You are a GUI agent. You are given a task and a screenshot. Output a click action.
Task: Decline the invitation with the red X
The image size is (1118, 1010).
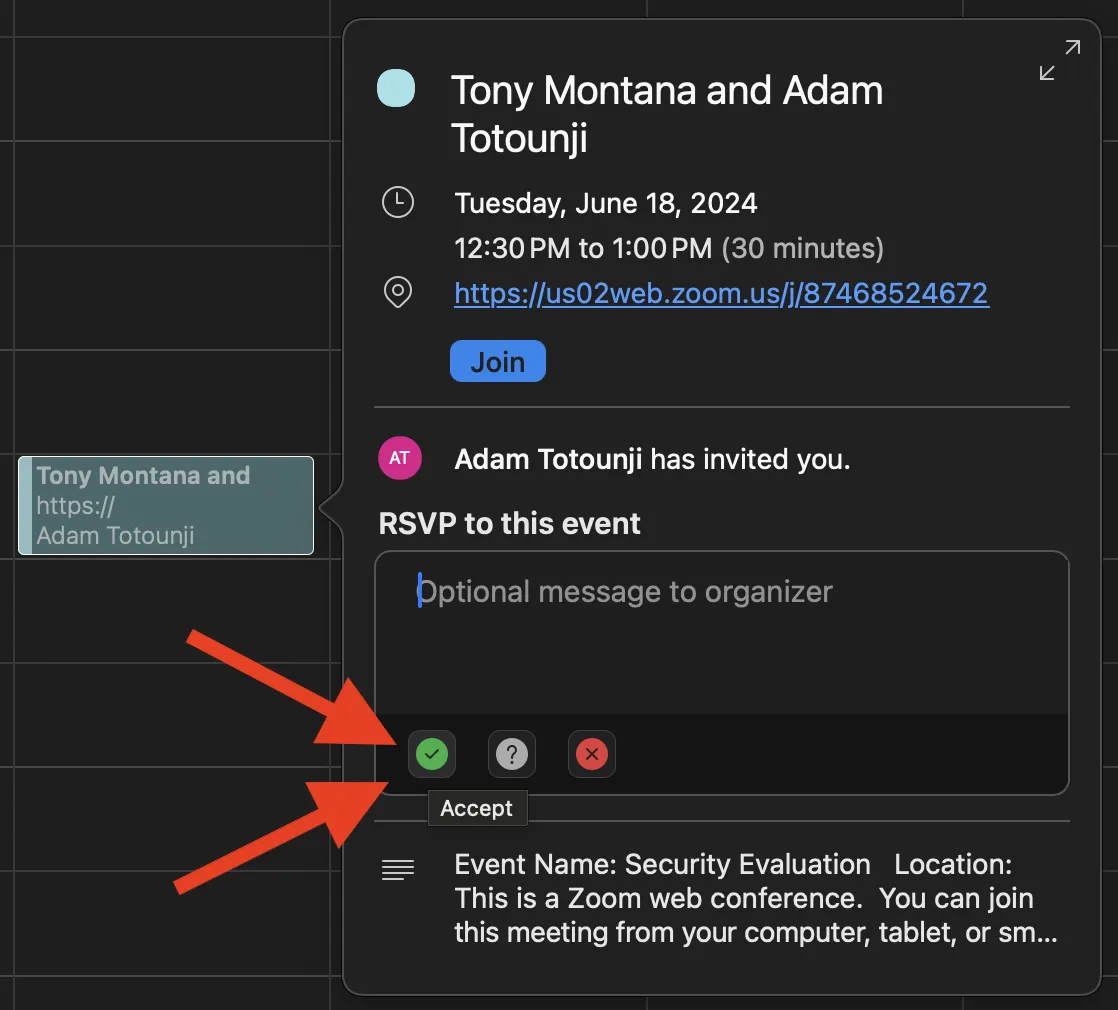tap(592, 754)
